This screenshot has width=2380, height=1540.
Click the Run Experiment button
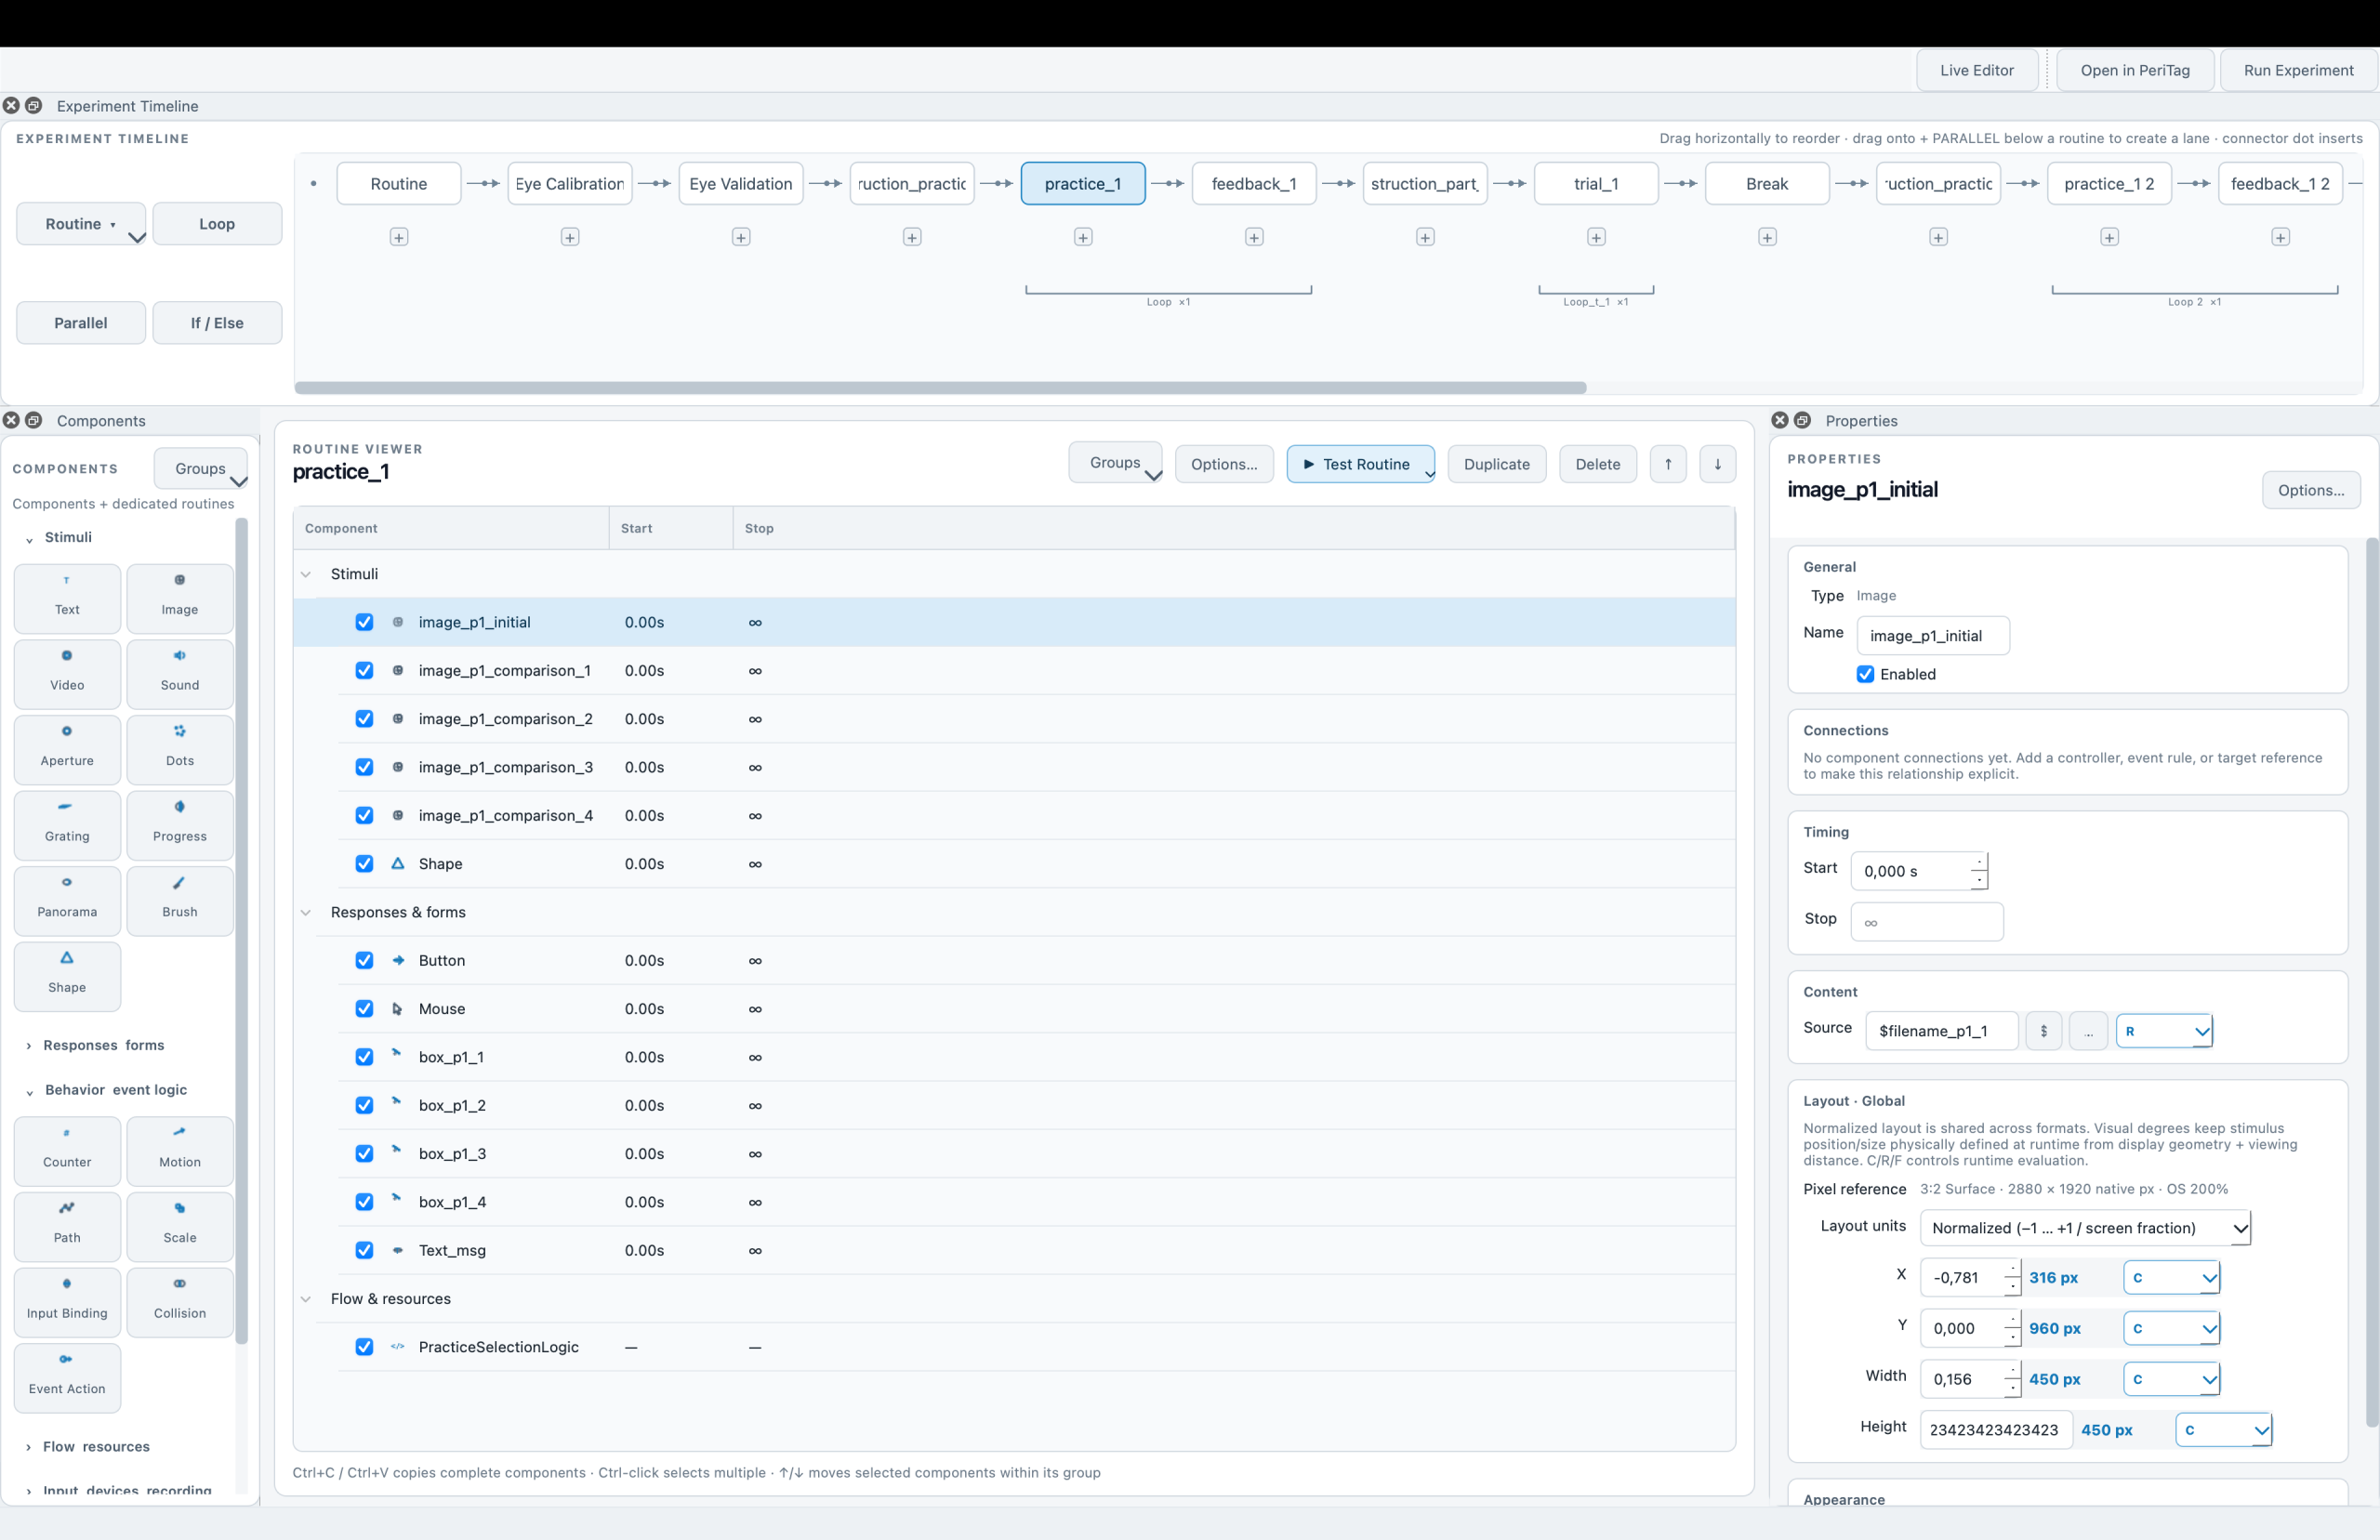(2298, 70)
